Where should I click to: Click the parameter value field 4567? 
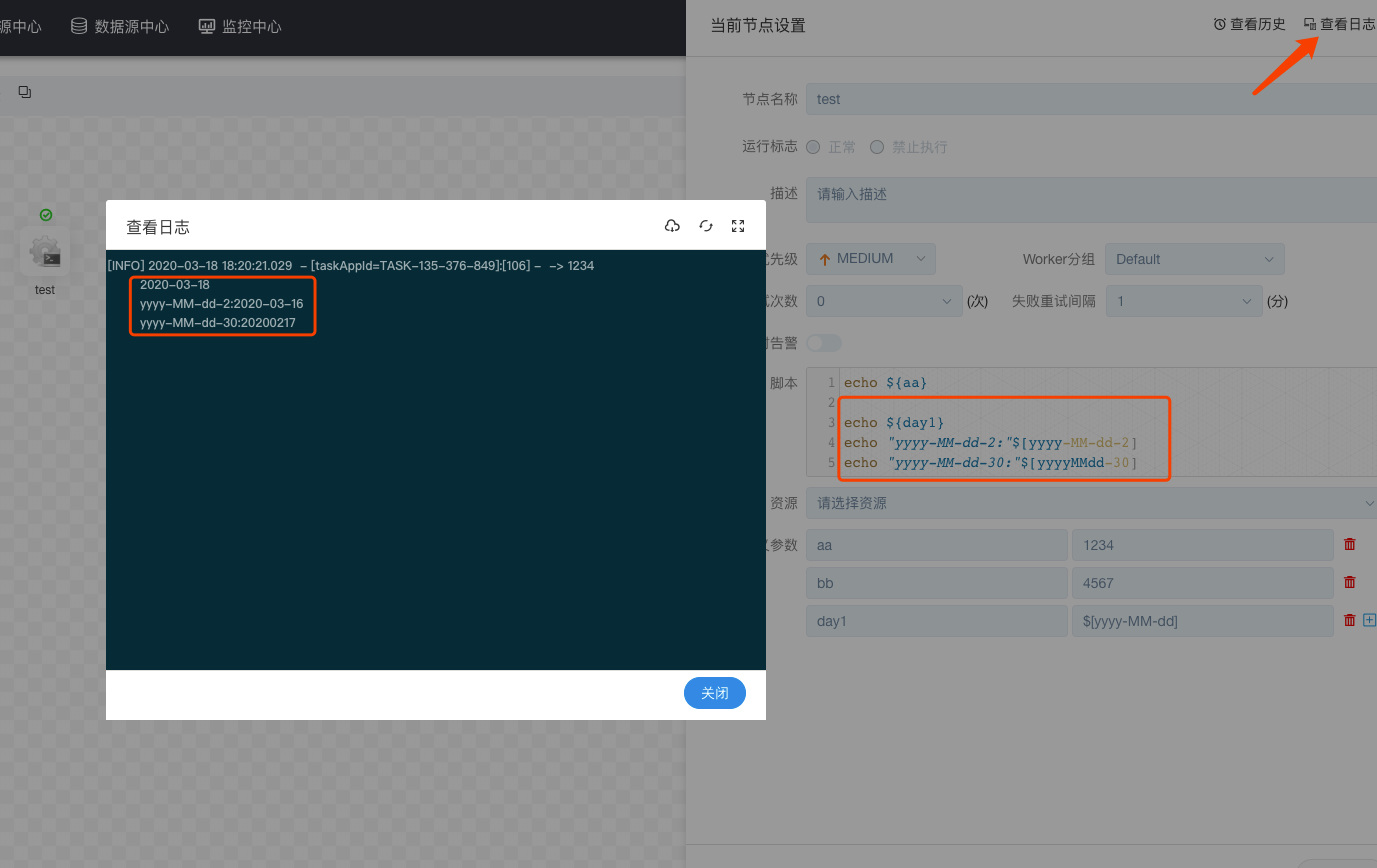[1203, 583]
